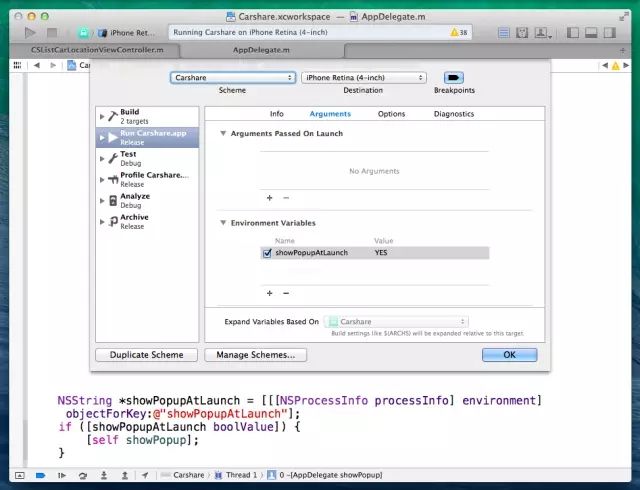This screenshot has width=640, height=490.
Task: Remove the environment variable with minus
Action: (286, 293)
